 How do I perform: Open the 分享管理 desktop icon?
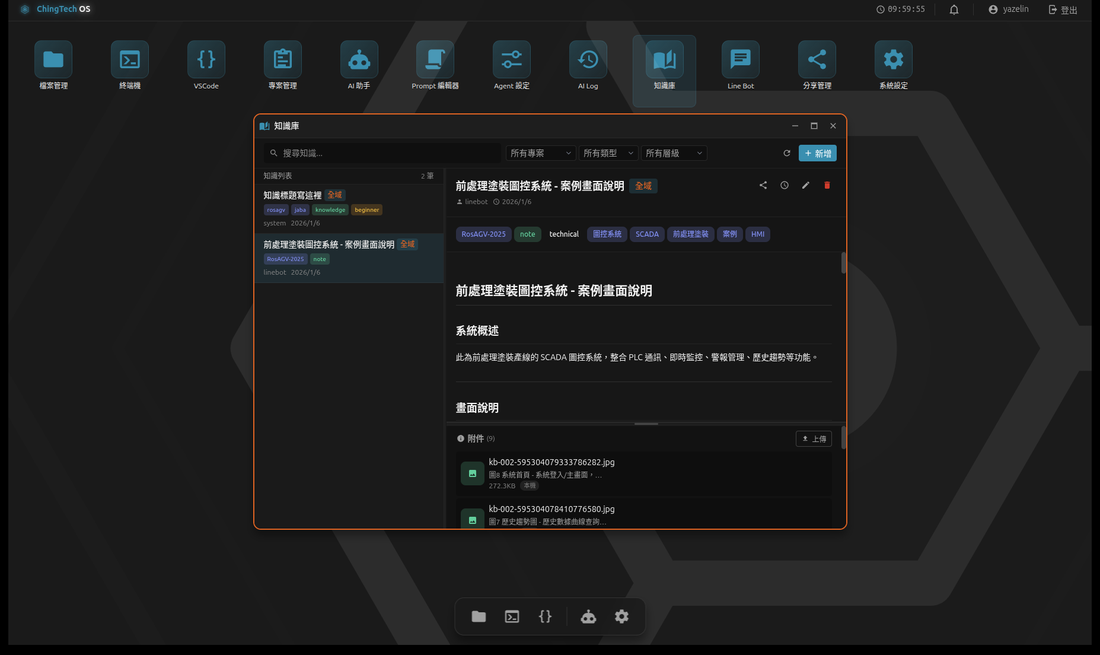click(817, 65)
